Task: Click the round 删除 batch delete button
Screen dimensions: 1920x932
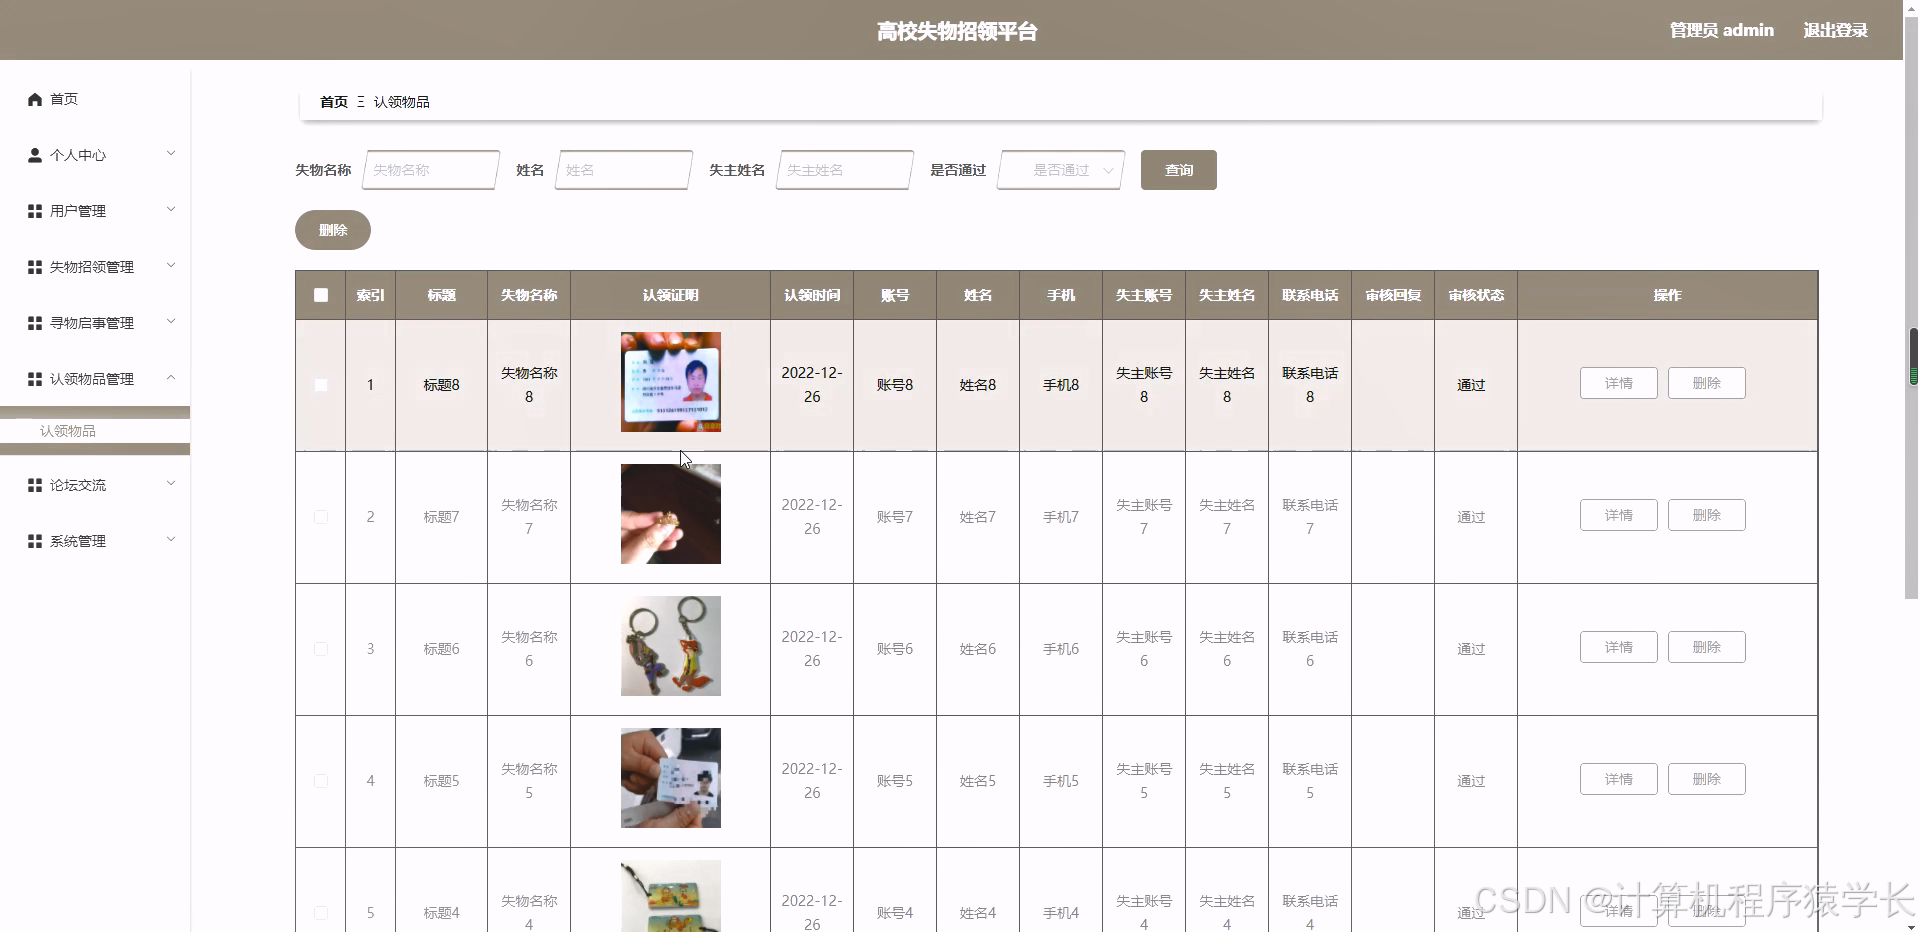Action: coord(333,230)
